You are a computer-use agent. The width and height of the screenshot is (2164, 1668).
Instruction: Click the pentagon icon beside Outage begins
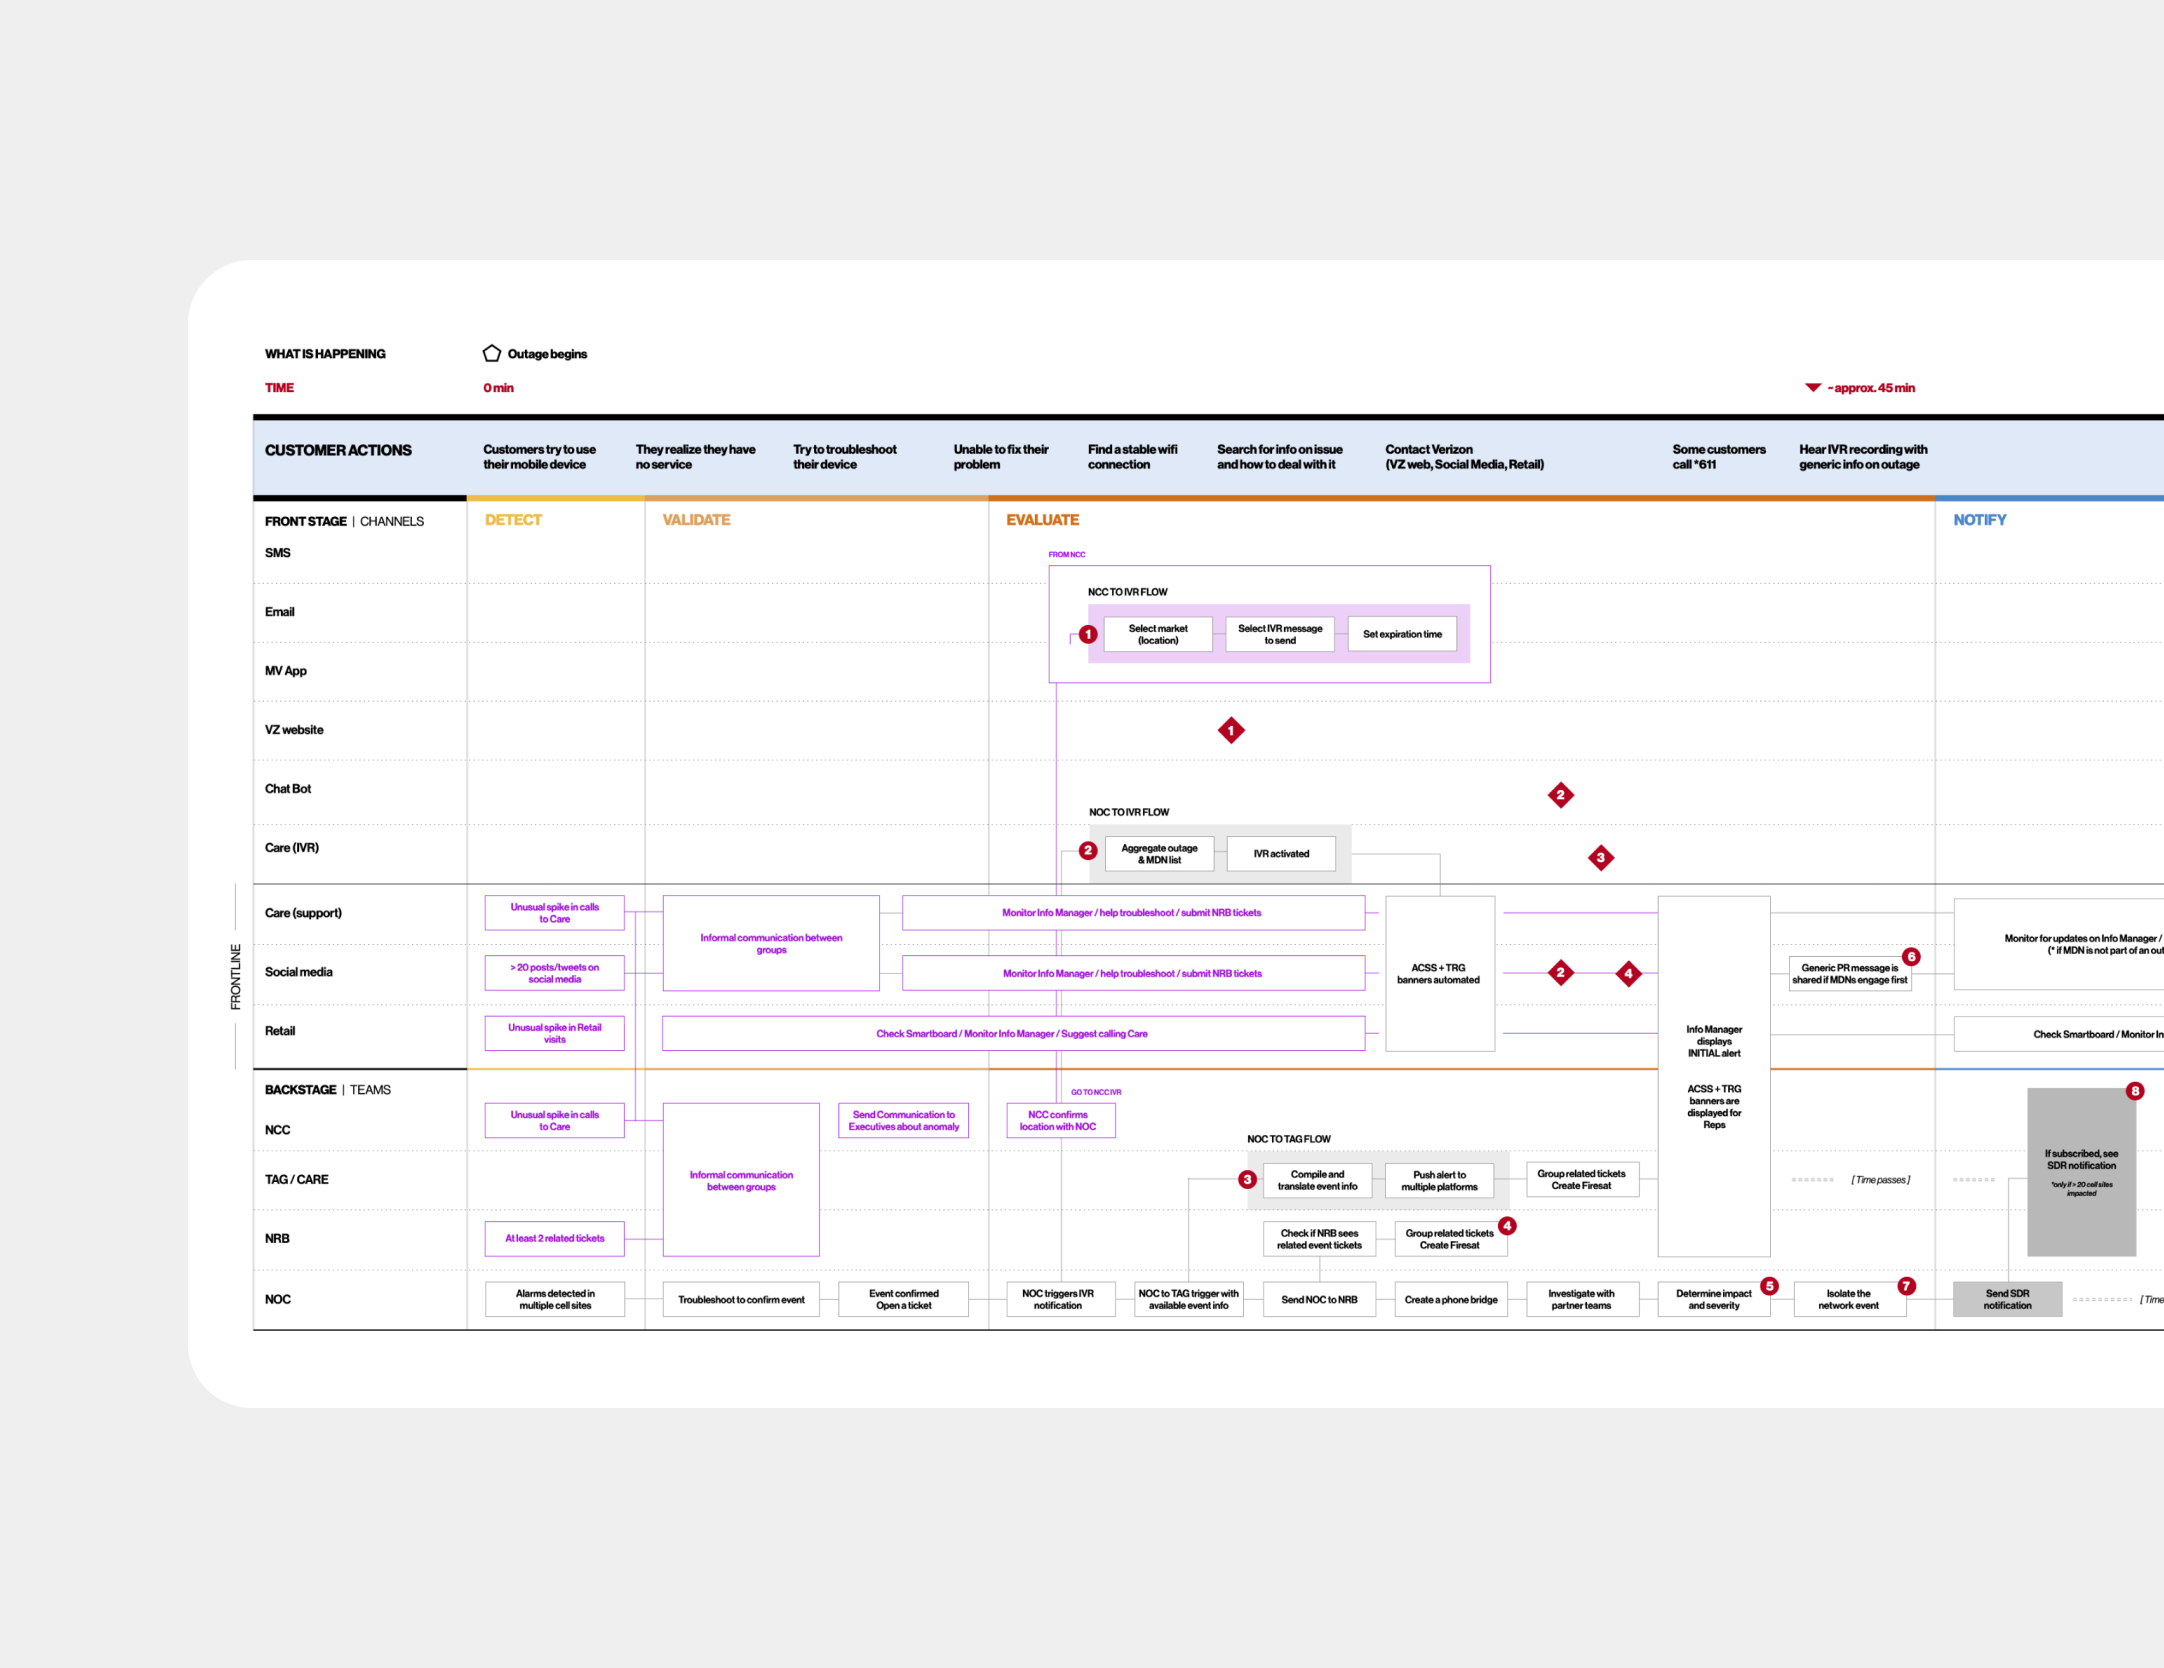pyautogui.click(x=491, y=353)
